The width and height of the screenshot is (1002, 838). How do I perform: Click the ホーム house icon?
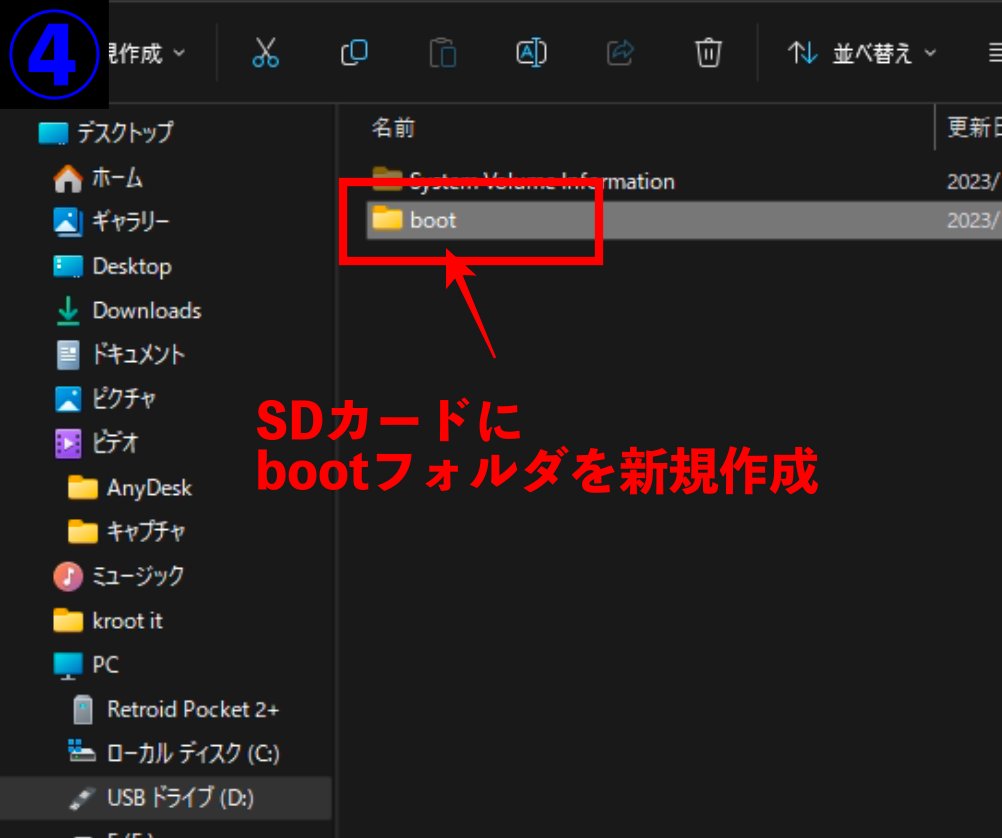coord(68,178)
